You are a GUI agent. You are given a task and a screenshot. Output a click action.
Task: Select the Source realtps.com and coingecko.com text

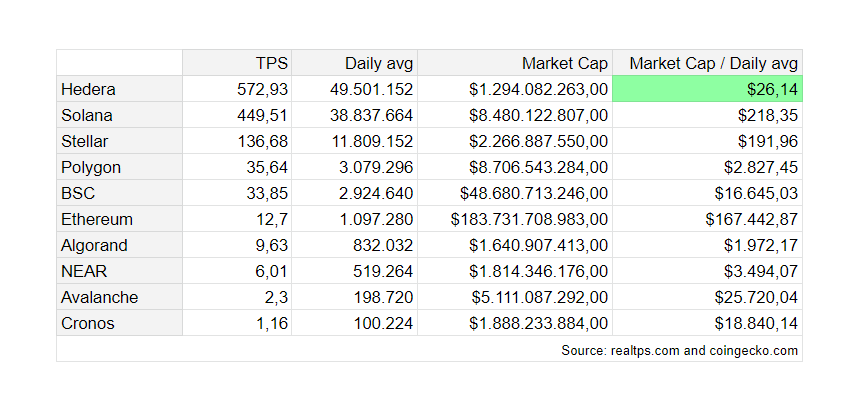point(679,350)
